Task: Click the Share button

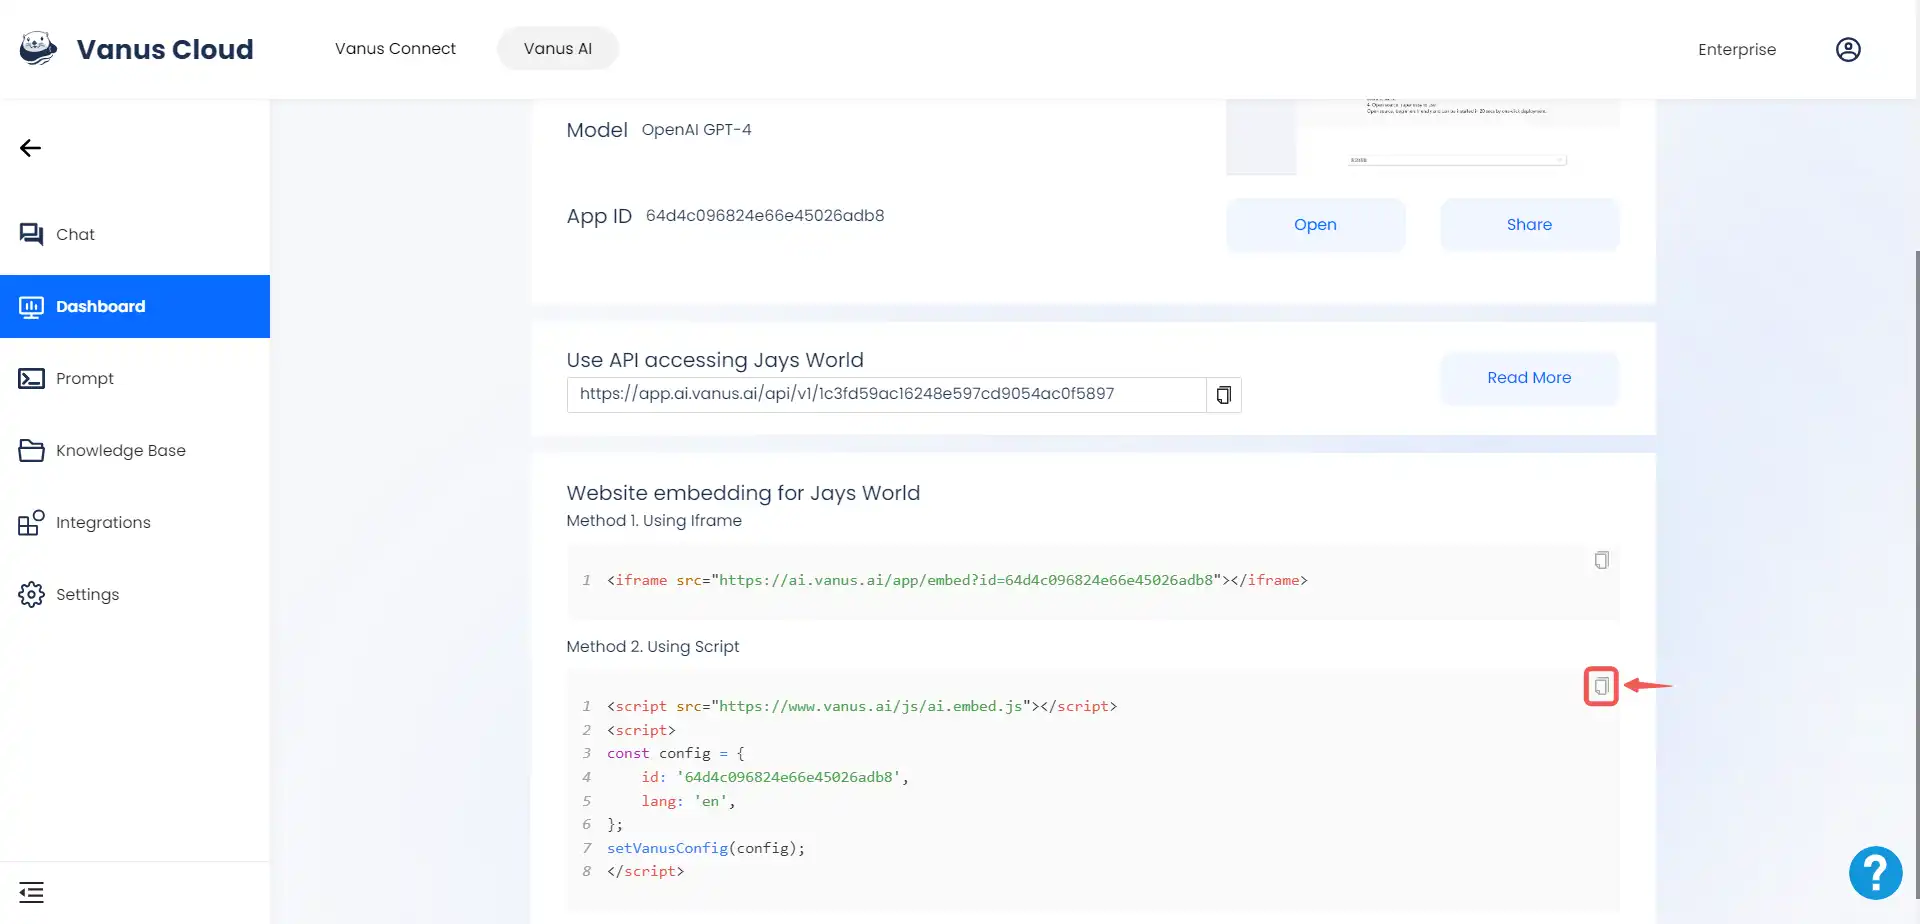Action: click(1529, 225)
